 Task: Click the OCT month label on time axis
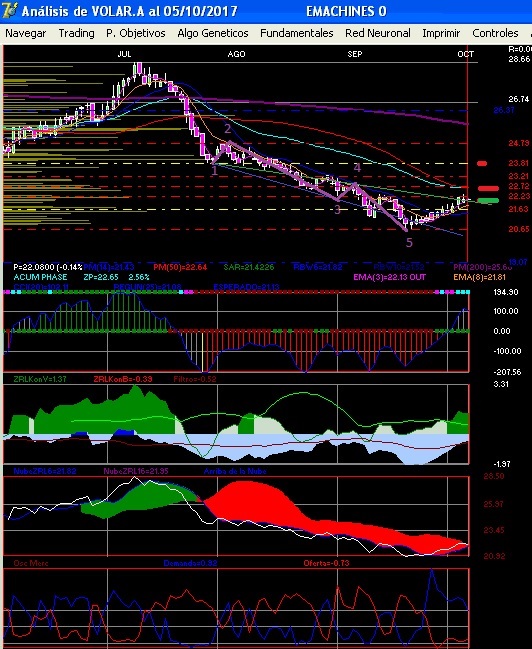tap(465, 54)
